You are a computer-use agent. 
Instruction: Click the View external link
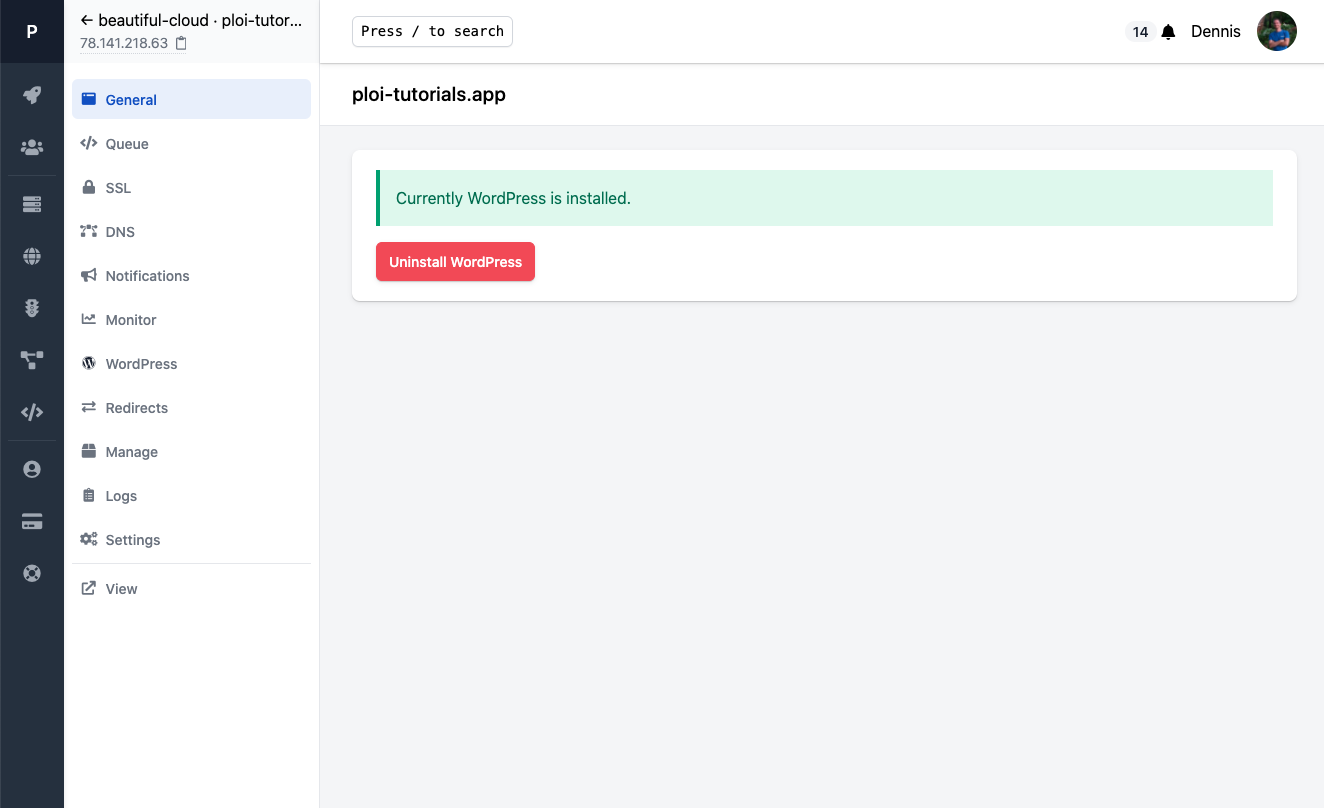tap(191, 588)
